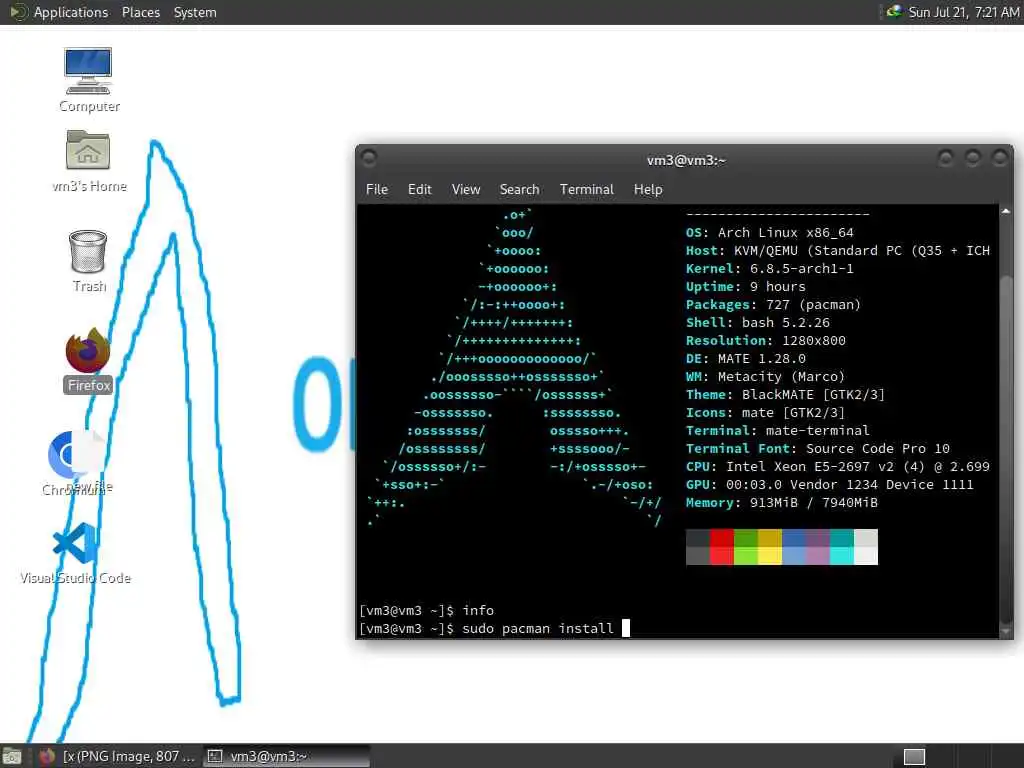The height and width of the screenshot is (768, 1024).
Task: Click Show Desktop button in bottom panel
Action: click(x=12, y=756)
